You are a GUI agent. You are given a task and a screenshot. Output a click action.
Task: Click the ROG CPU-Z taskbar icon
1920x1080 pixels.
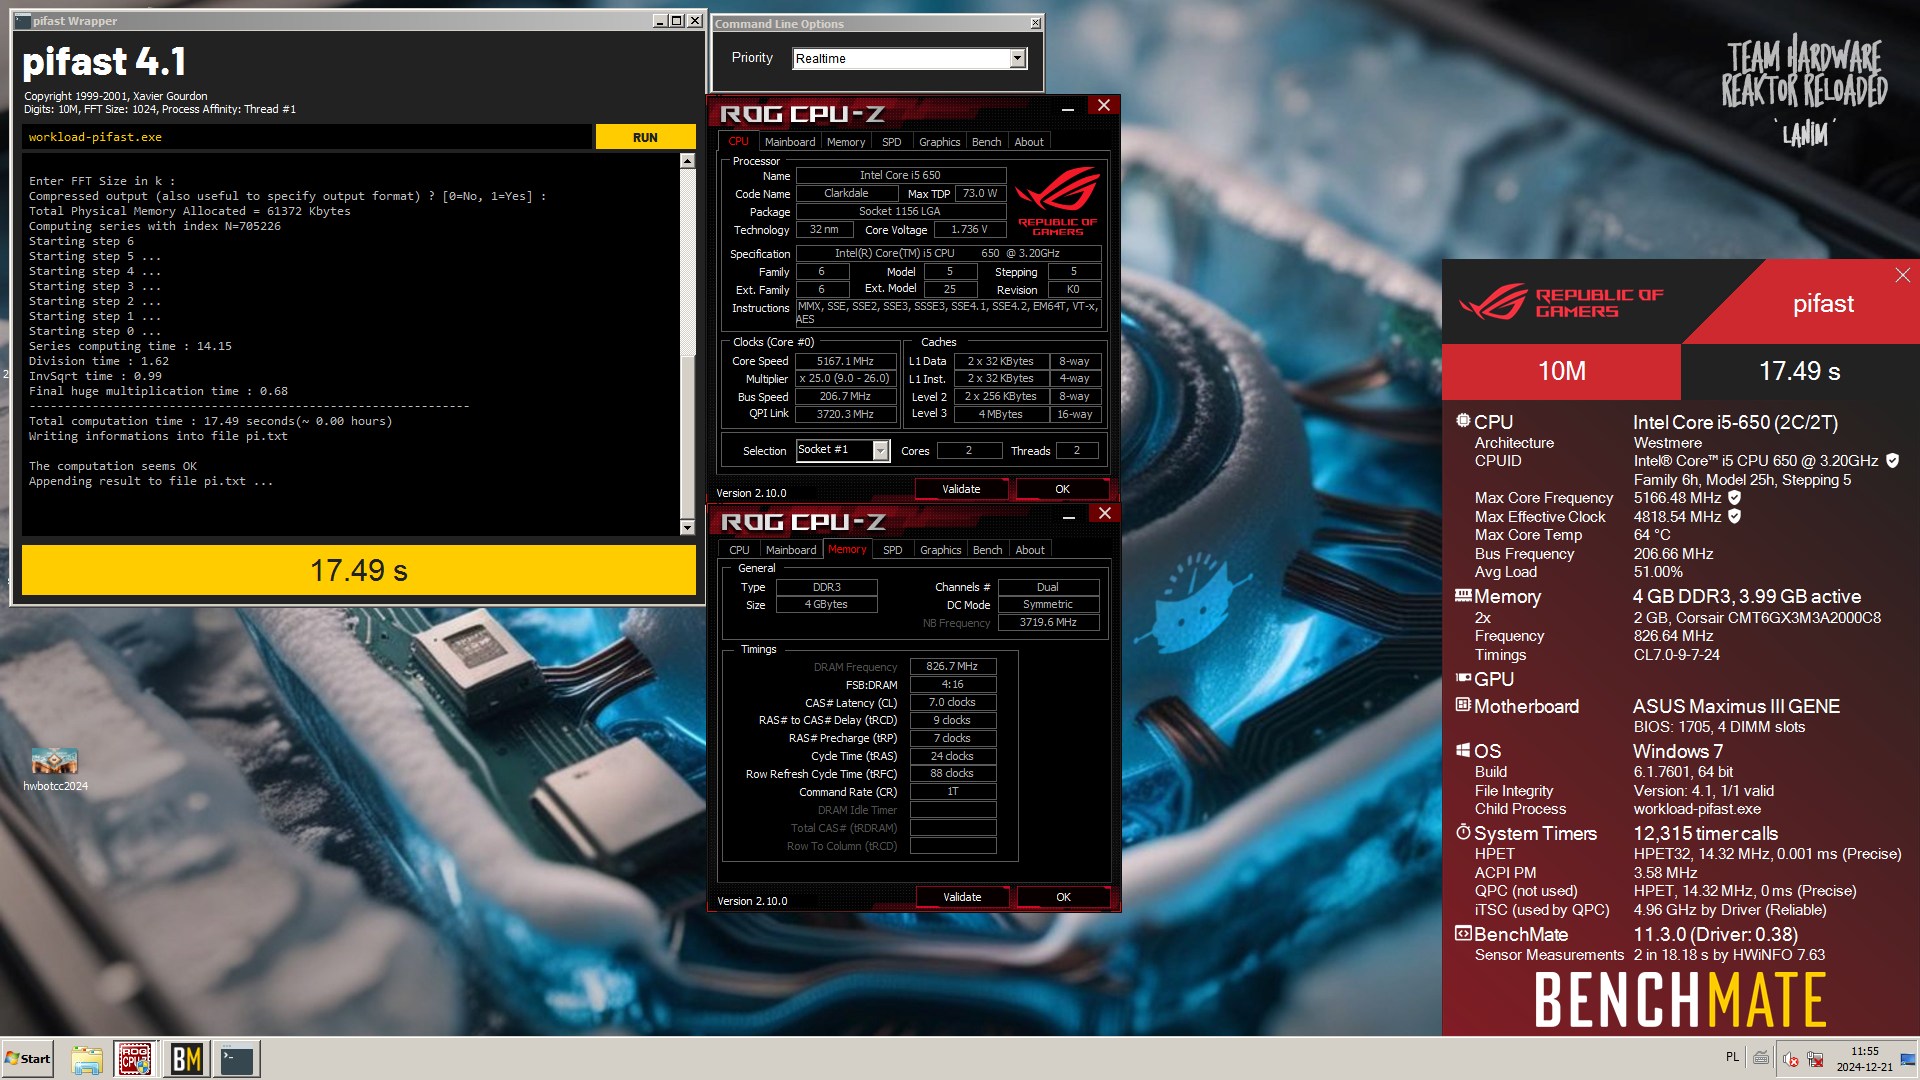point(135,1059)
